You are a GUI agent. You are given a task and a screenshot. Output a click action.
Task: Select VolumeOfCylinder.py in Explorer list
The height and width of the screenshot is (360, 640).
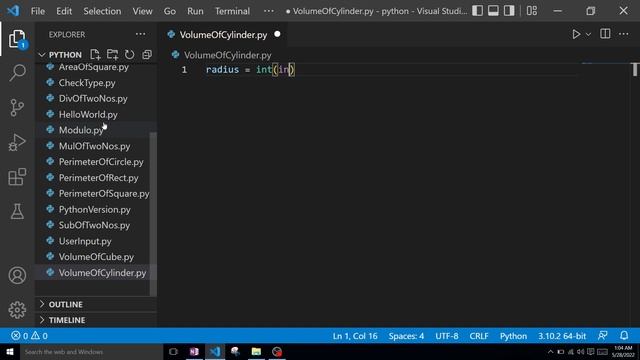(102, 273)
